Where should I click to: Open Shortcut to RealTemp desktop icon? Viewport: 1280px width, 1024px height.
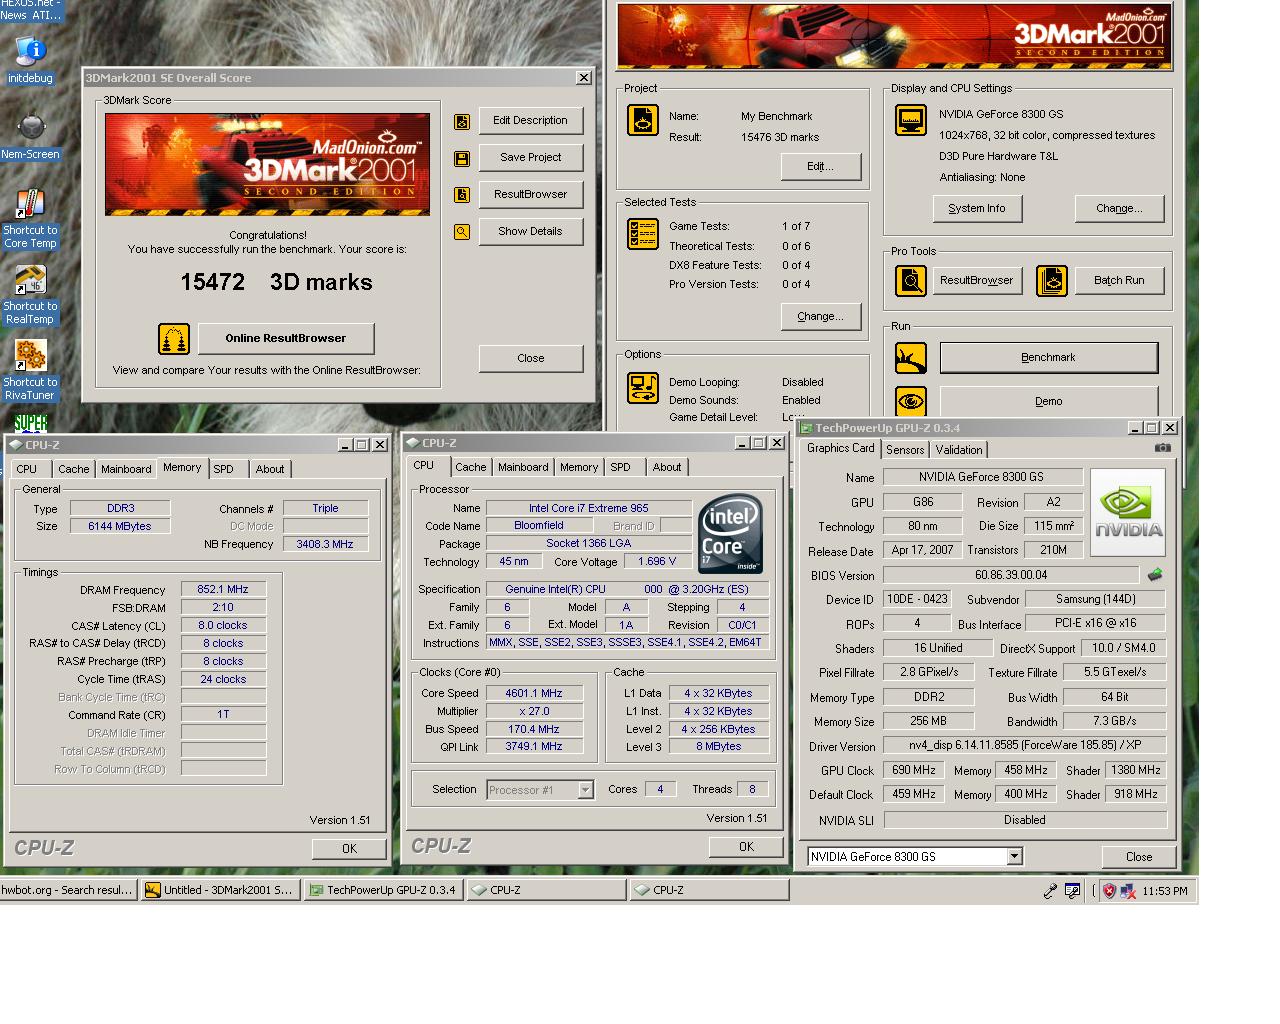click(x=30, y=295)
